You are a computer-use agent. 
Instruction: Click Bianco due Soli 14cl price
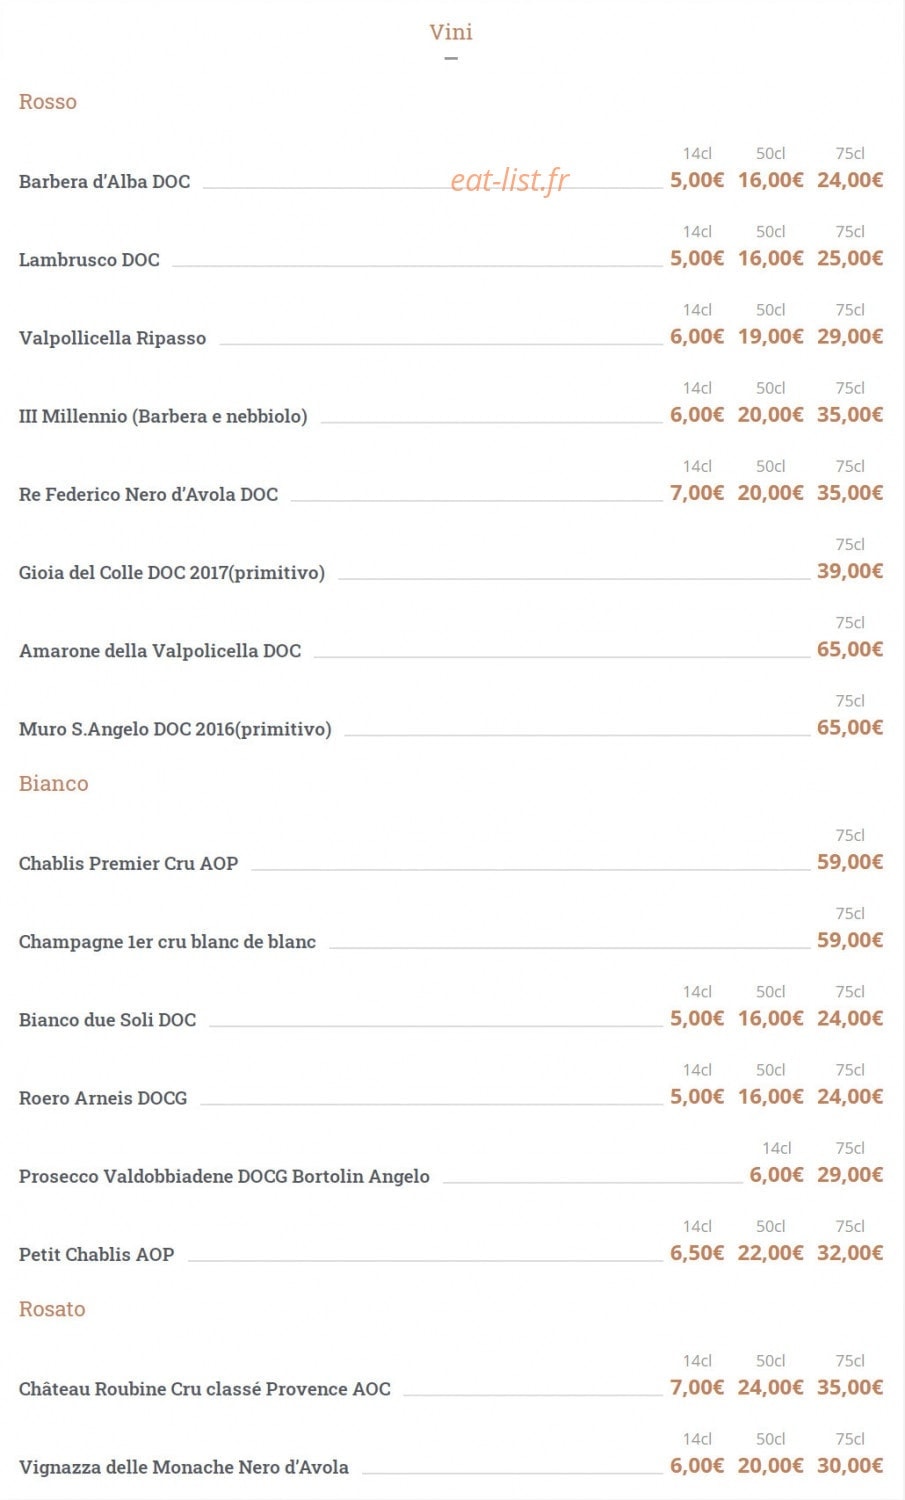(697, 1018)
